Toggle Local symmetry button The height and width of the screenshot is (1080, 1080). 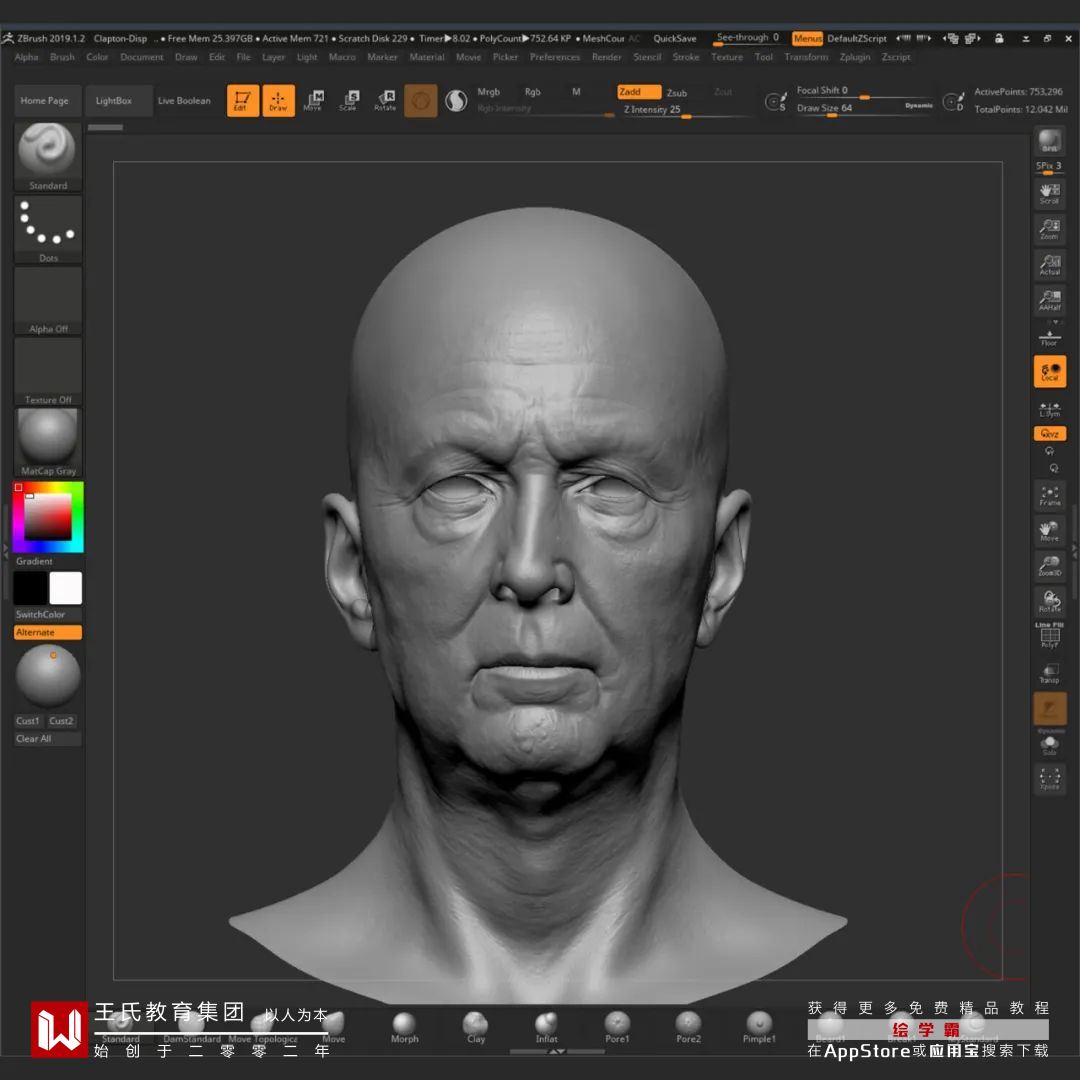click(1050, 372)
